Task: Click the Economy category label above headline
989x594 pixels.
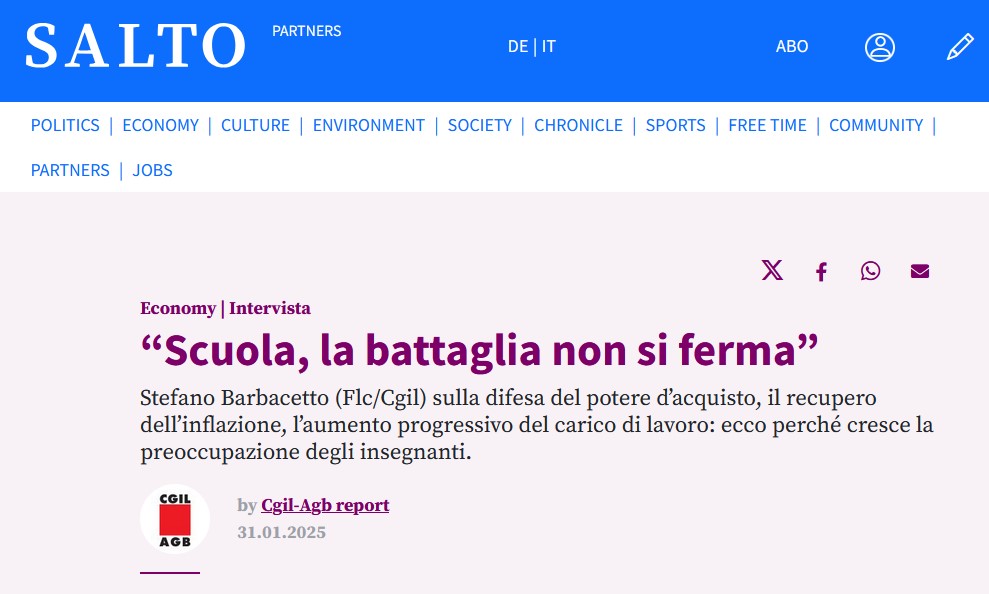Action: [x=177, y=308]
